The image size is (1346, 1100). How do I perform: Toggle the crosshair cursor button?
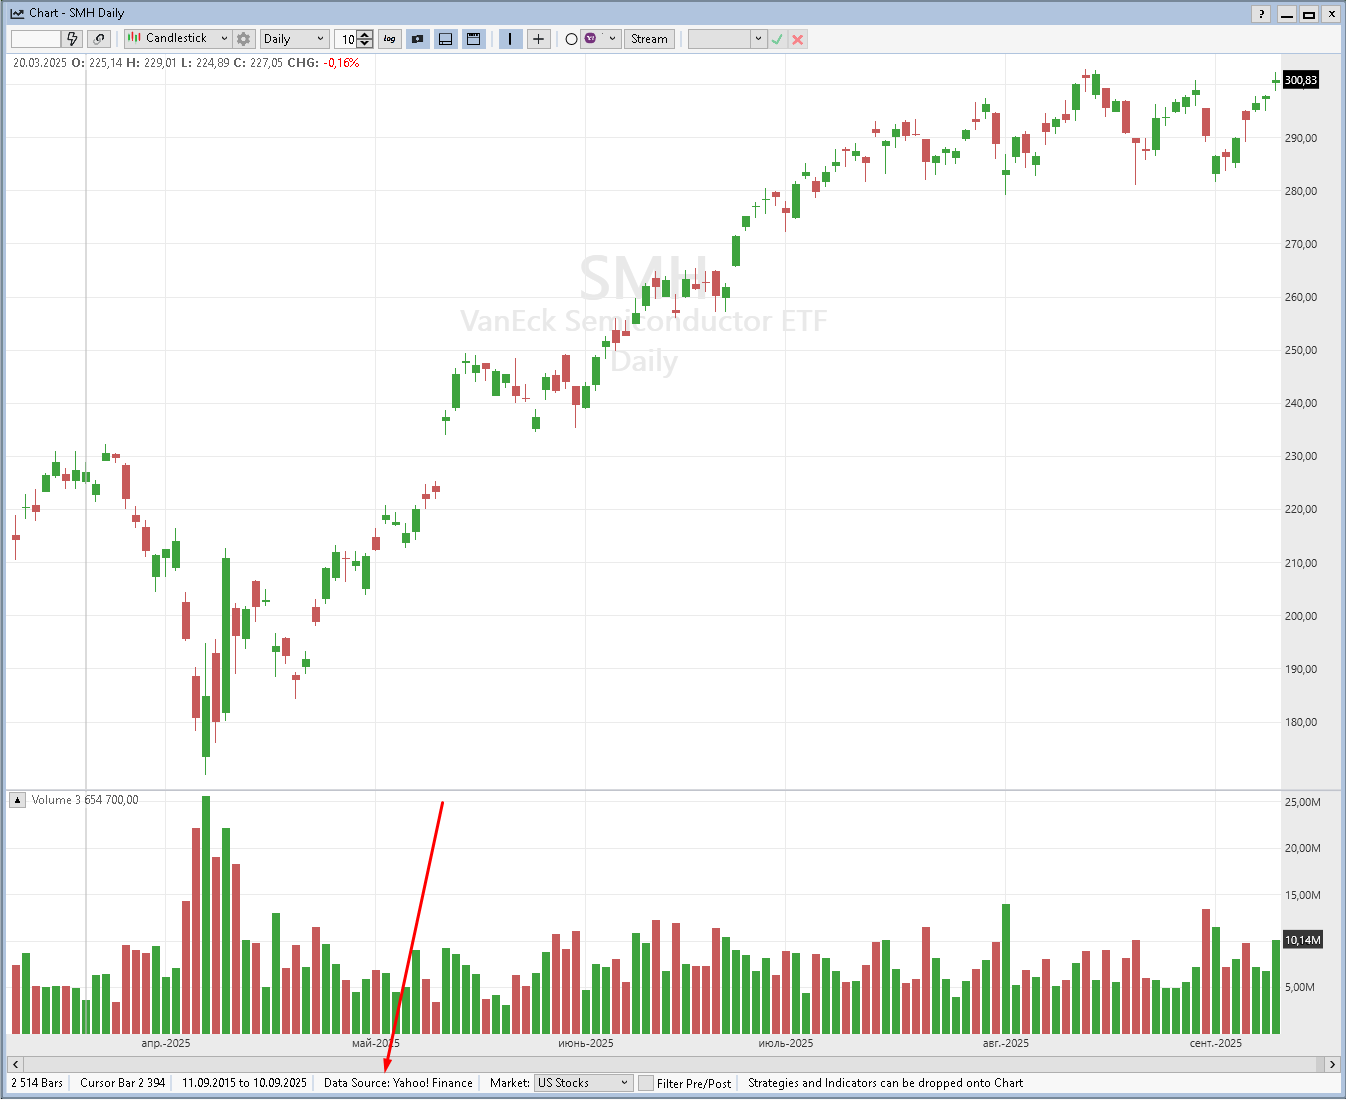(538, 39)
